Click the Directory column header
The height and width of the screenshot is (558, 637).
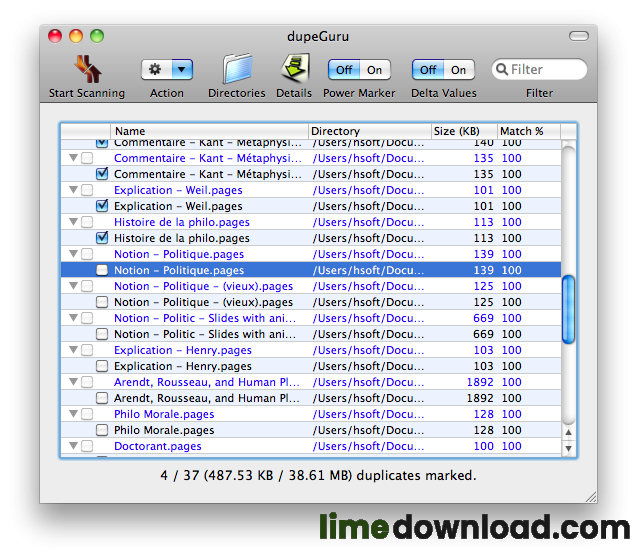pos(368,131)
